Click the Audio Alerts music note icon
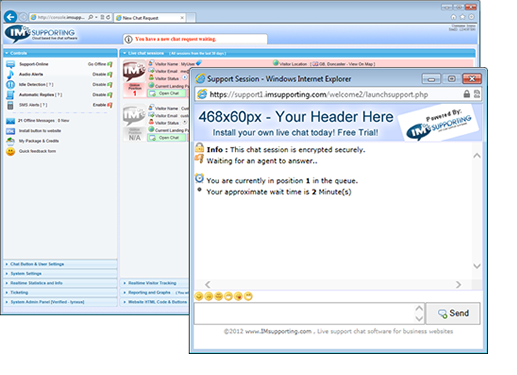 point(11,74)
